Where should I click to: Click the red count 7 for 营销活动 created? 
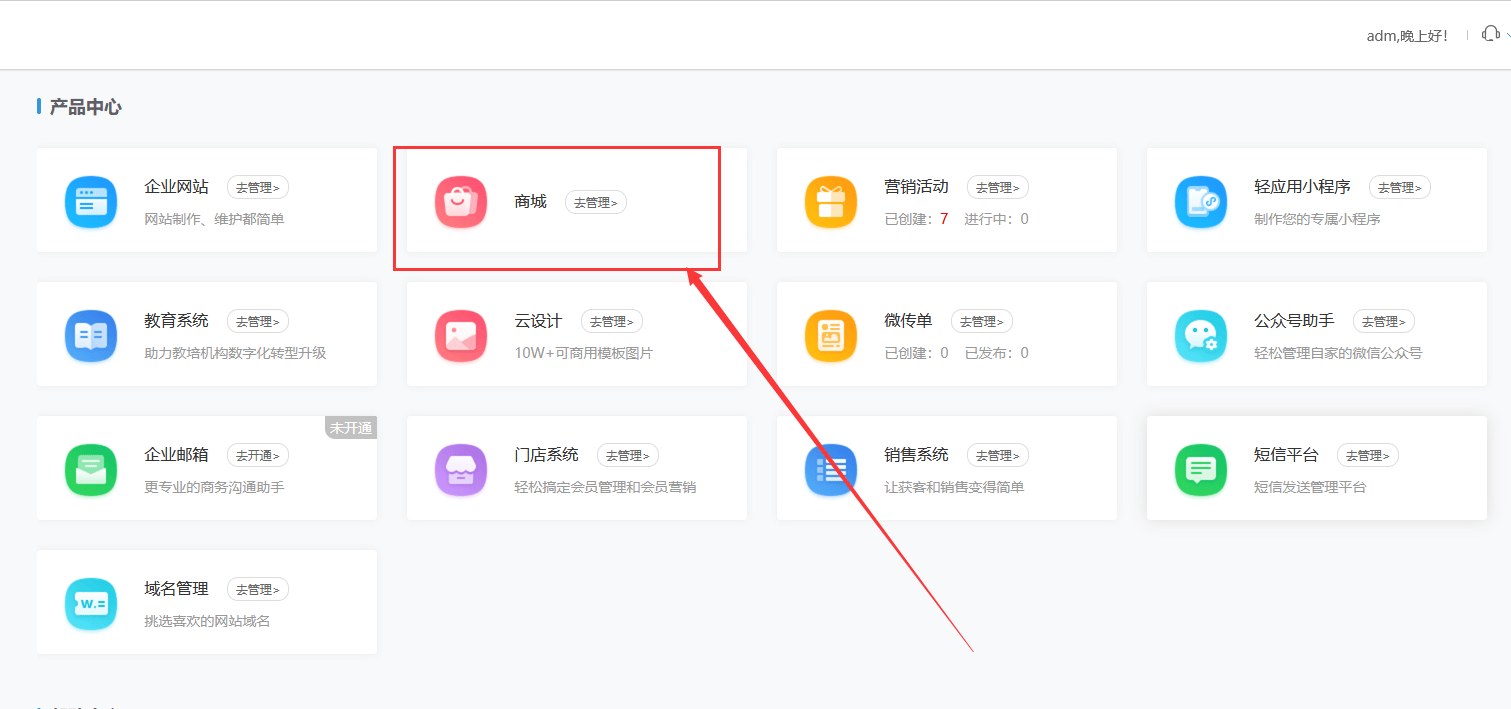coord(943,218)
